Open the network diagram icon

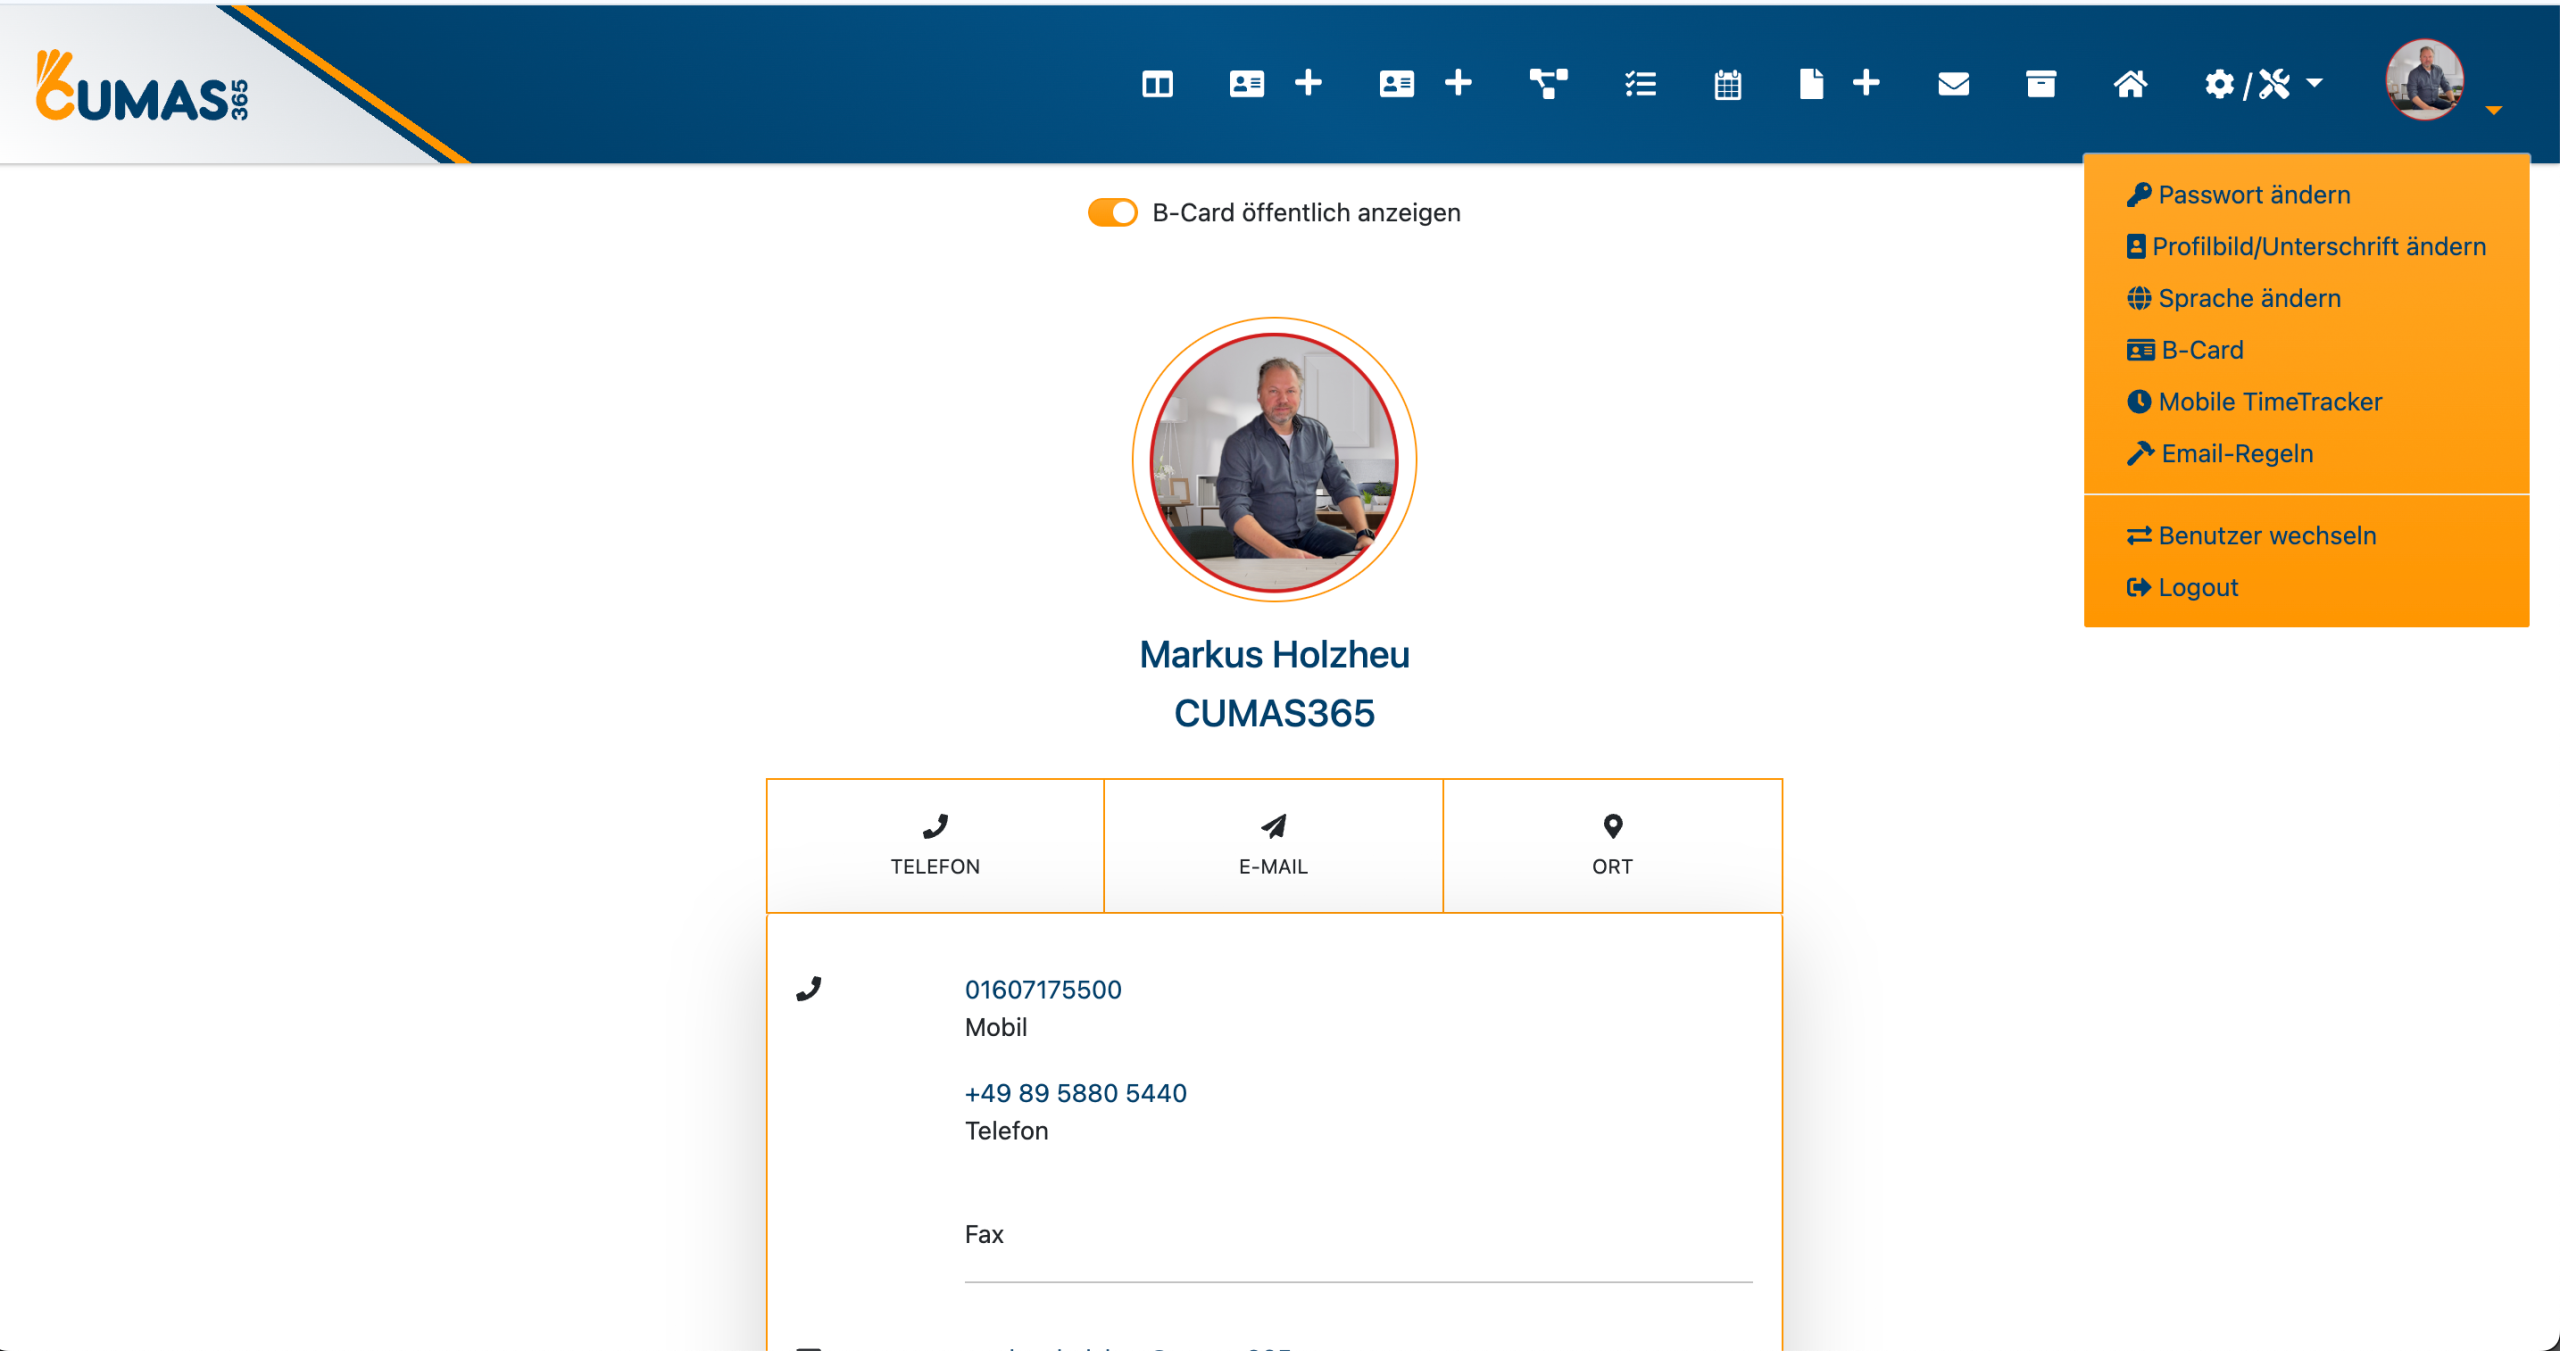(x=1548, y=84)
